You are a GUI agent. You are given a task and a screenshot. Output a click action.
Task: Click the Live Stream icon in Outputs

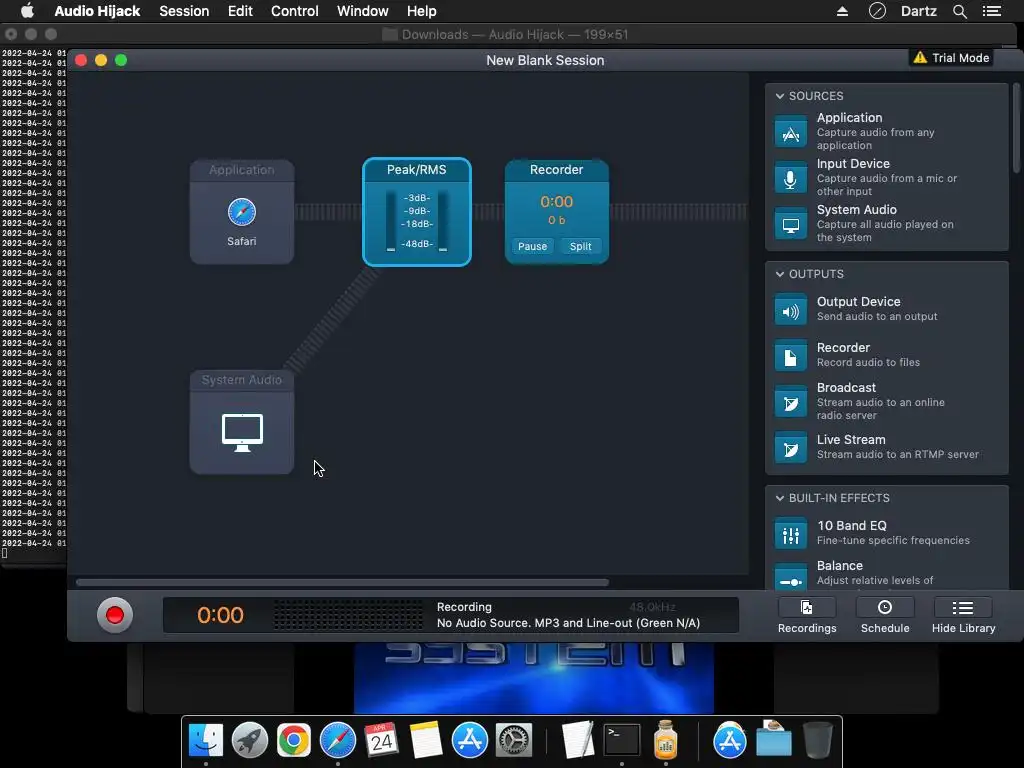coord(790,447)
